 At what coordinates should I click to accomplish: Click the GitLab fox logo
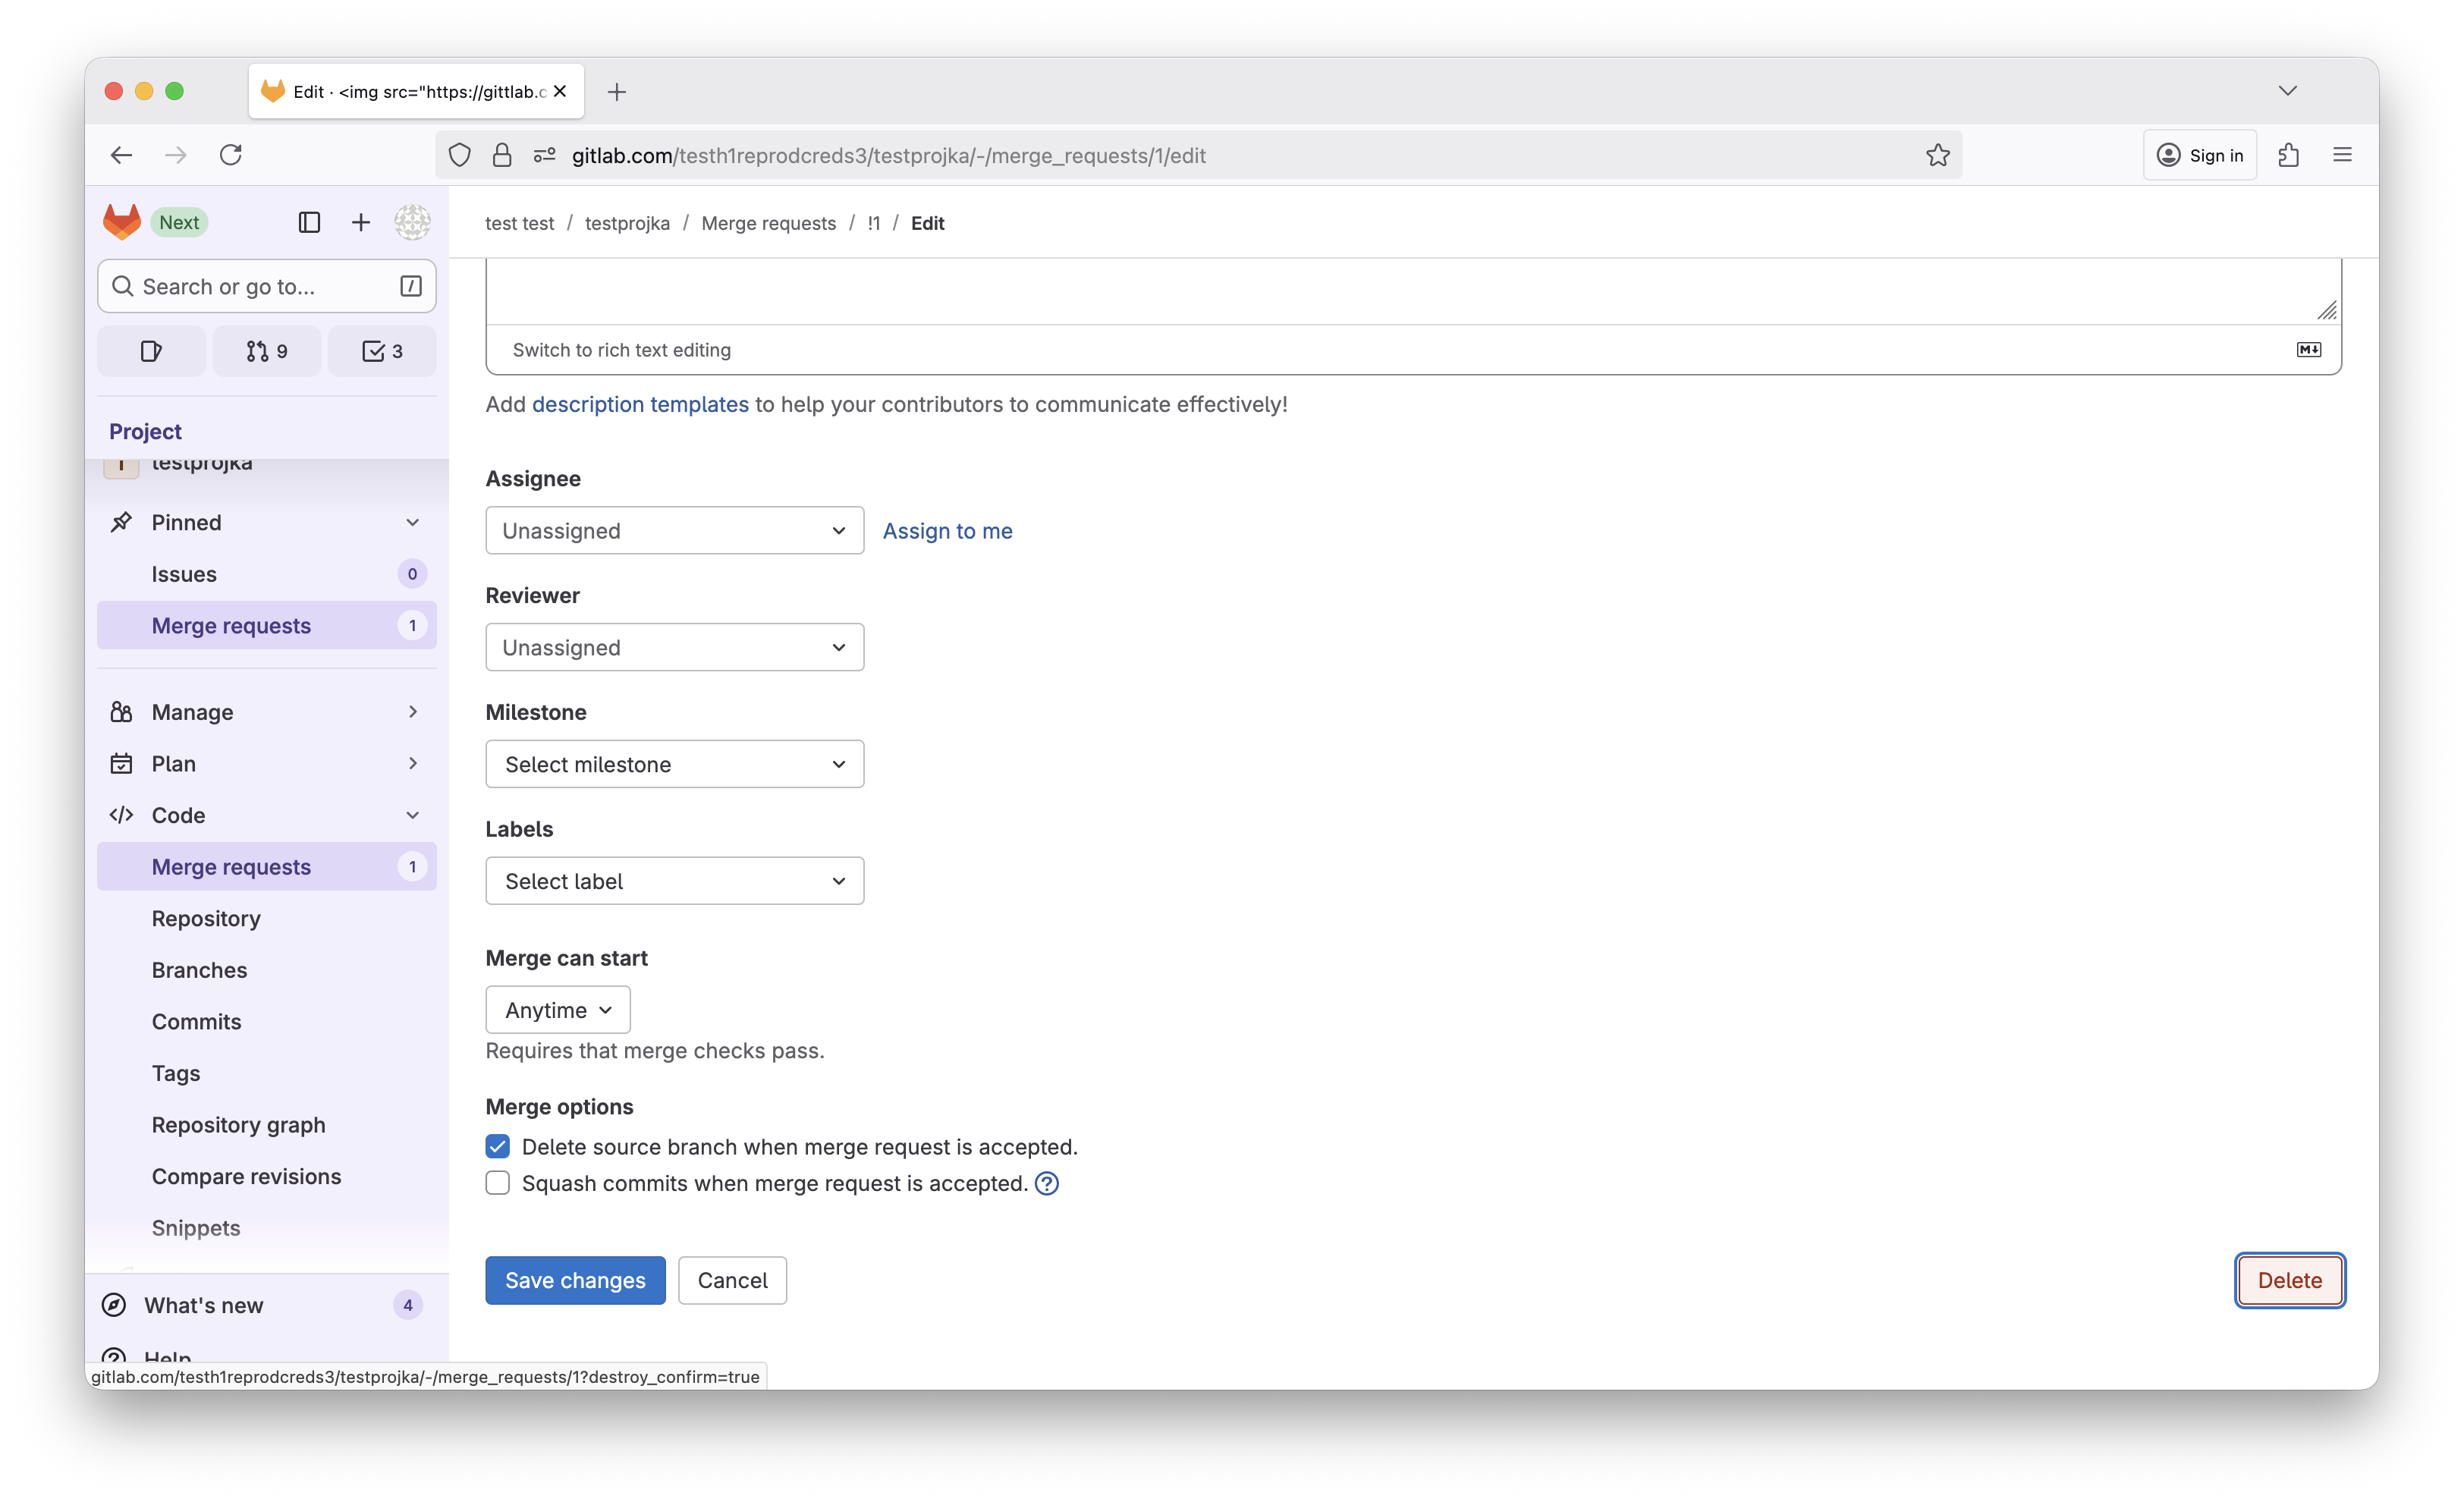122,222
